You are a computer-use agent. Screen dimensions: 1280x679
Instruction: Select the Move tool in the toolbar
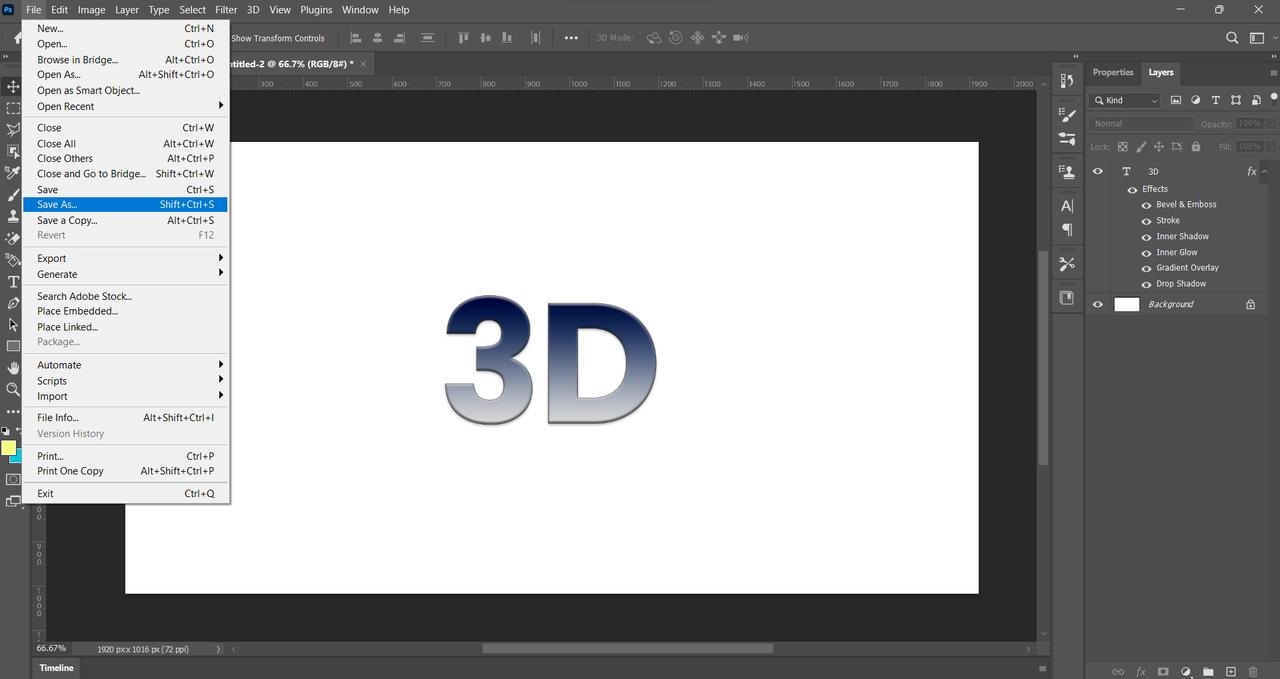13,87
